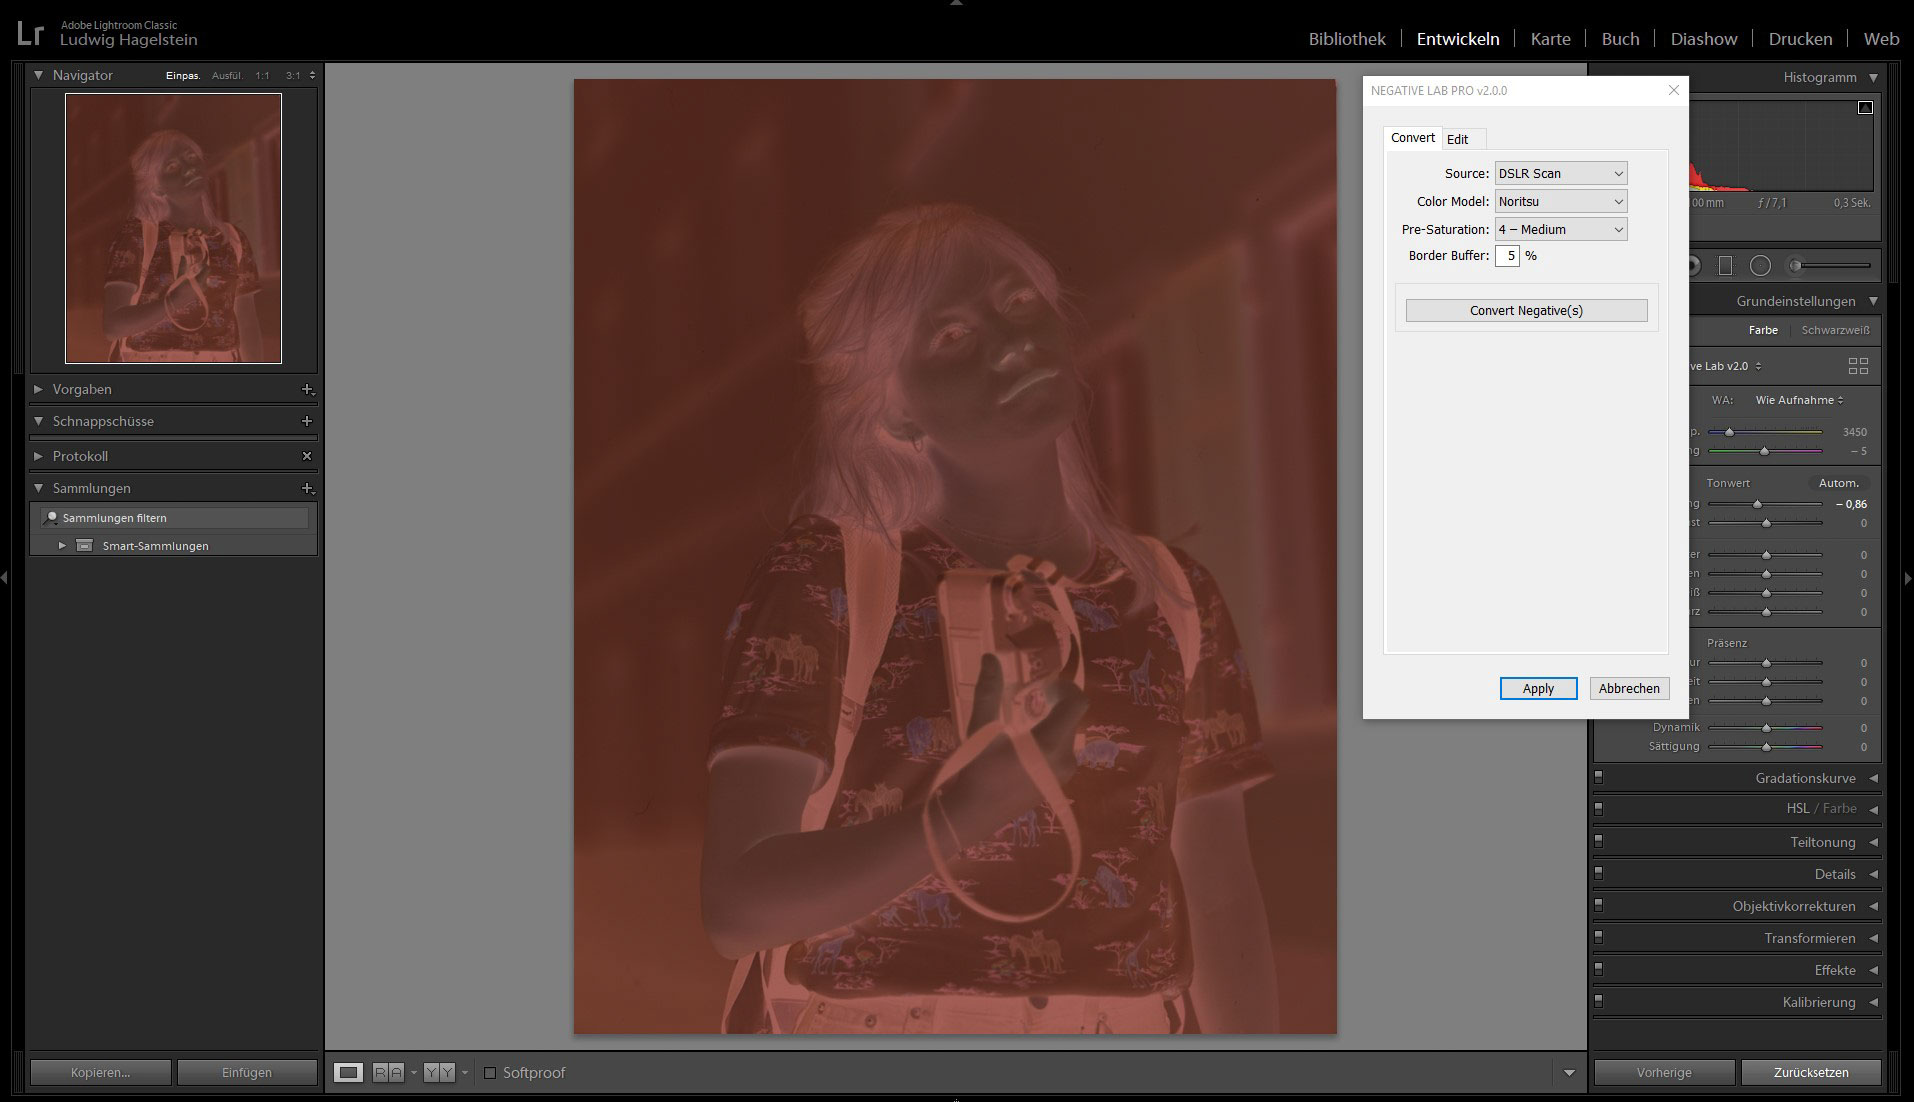This screenshot has height=1102, width=1914.
Task: Click the Apply button
Action: point(1538,688)
